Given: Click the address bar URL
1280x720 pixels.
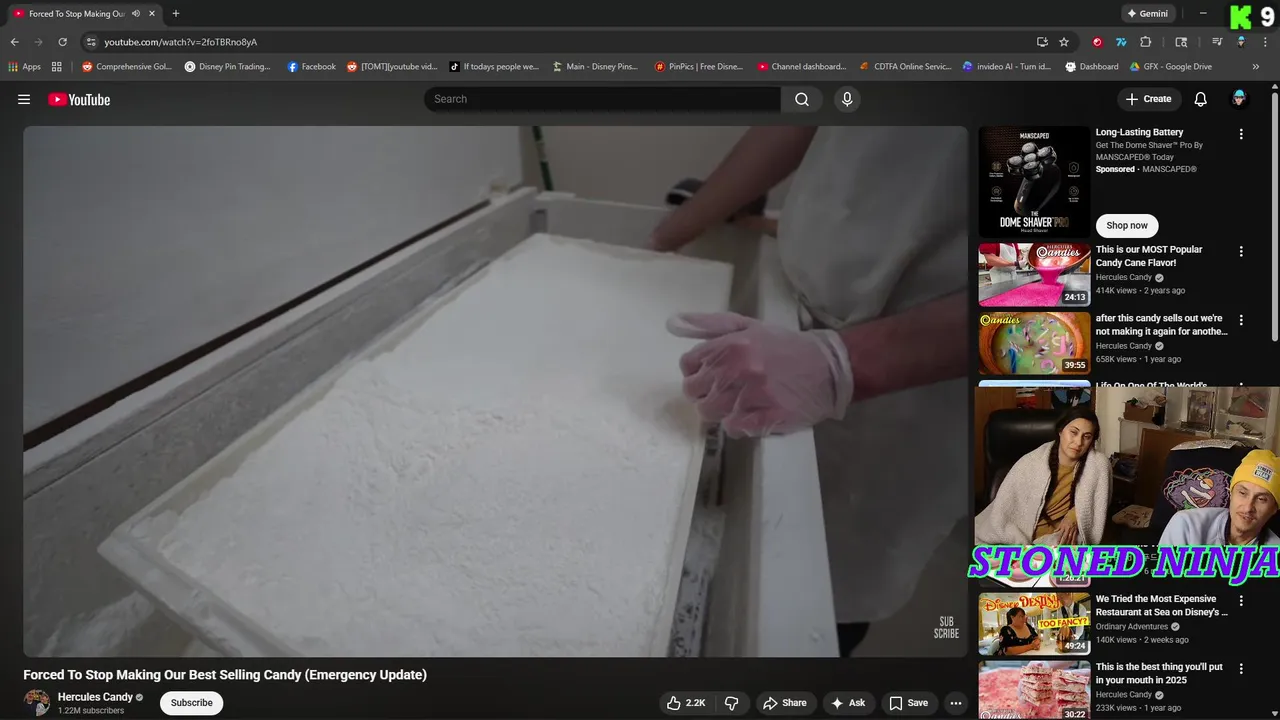Looking at the screenshot, I should pos(181,42).
